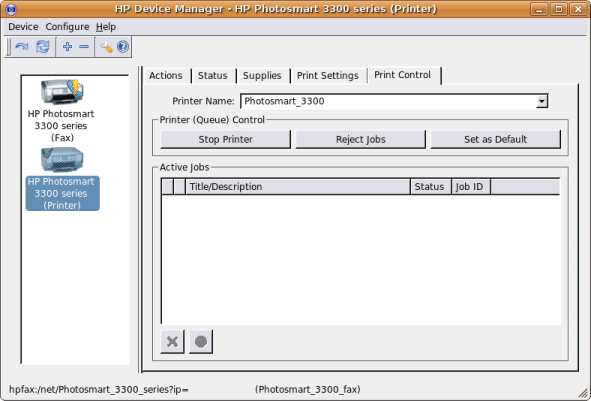Click the Stop Printer button
This screenshot has width=591, height=401.
pos(225,139)
